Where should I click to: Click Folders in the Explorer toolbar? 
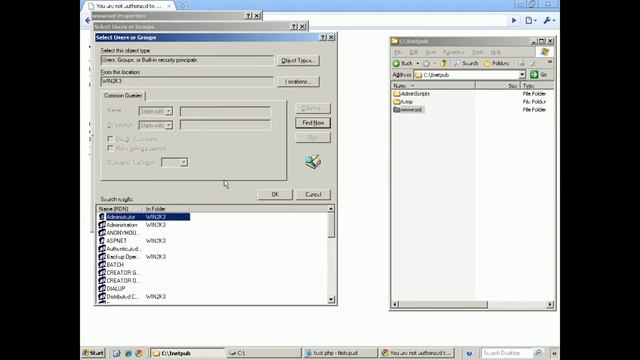tap(496, 63)
